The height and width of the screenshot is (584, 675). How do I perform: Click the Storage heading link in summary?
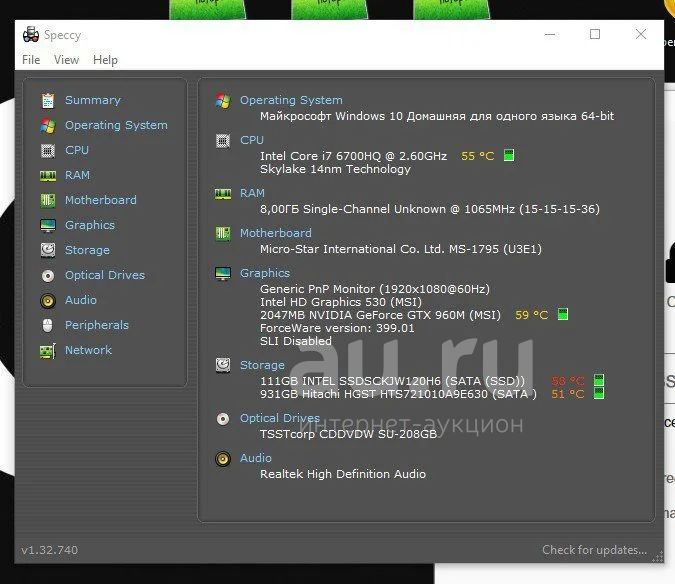[262, 365]
